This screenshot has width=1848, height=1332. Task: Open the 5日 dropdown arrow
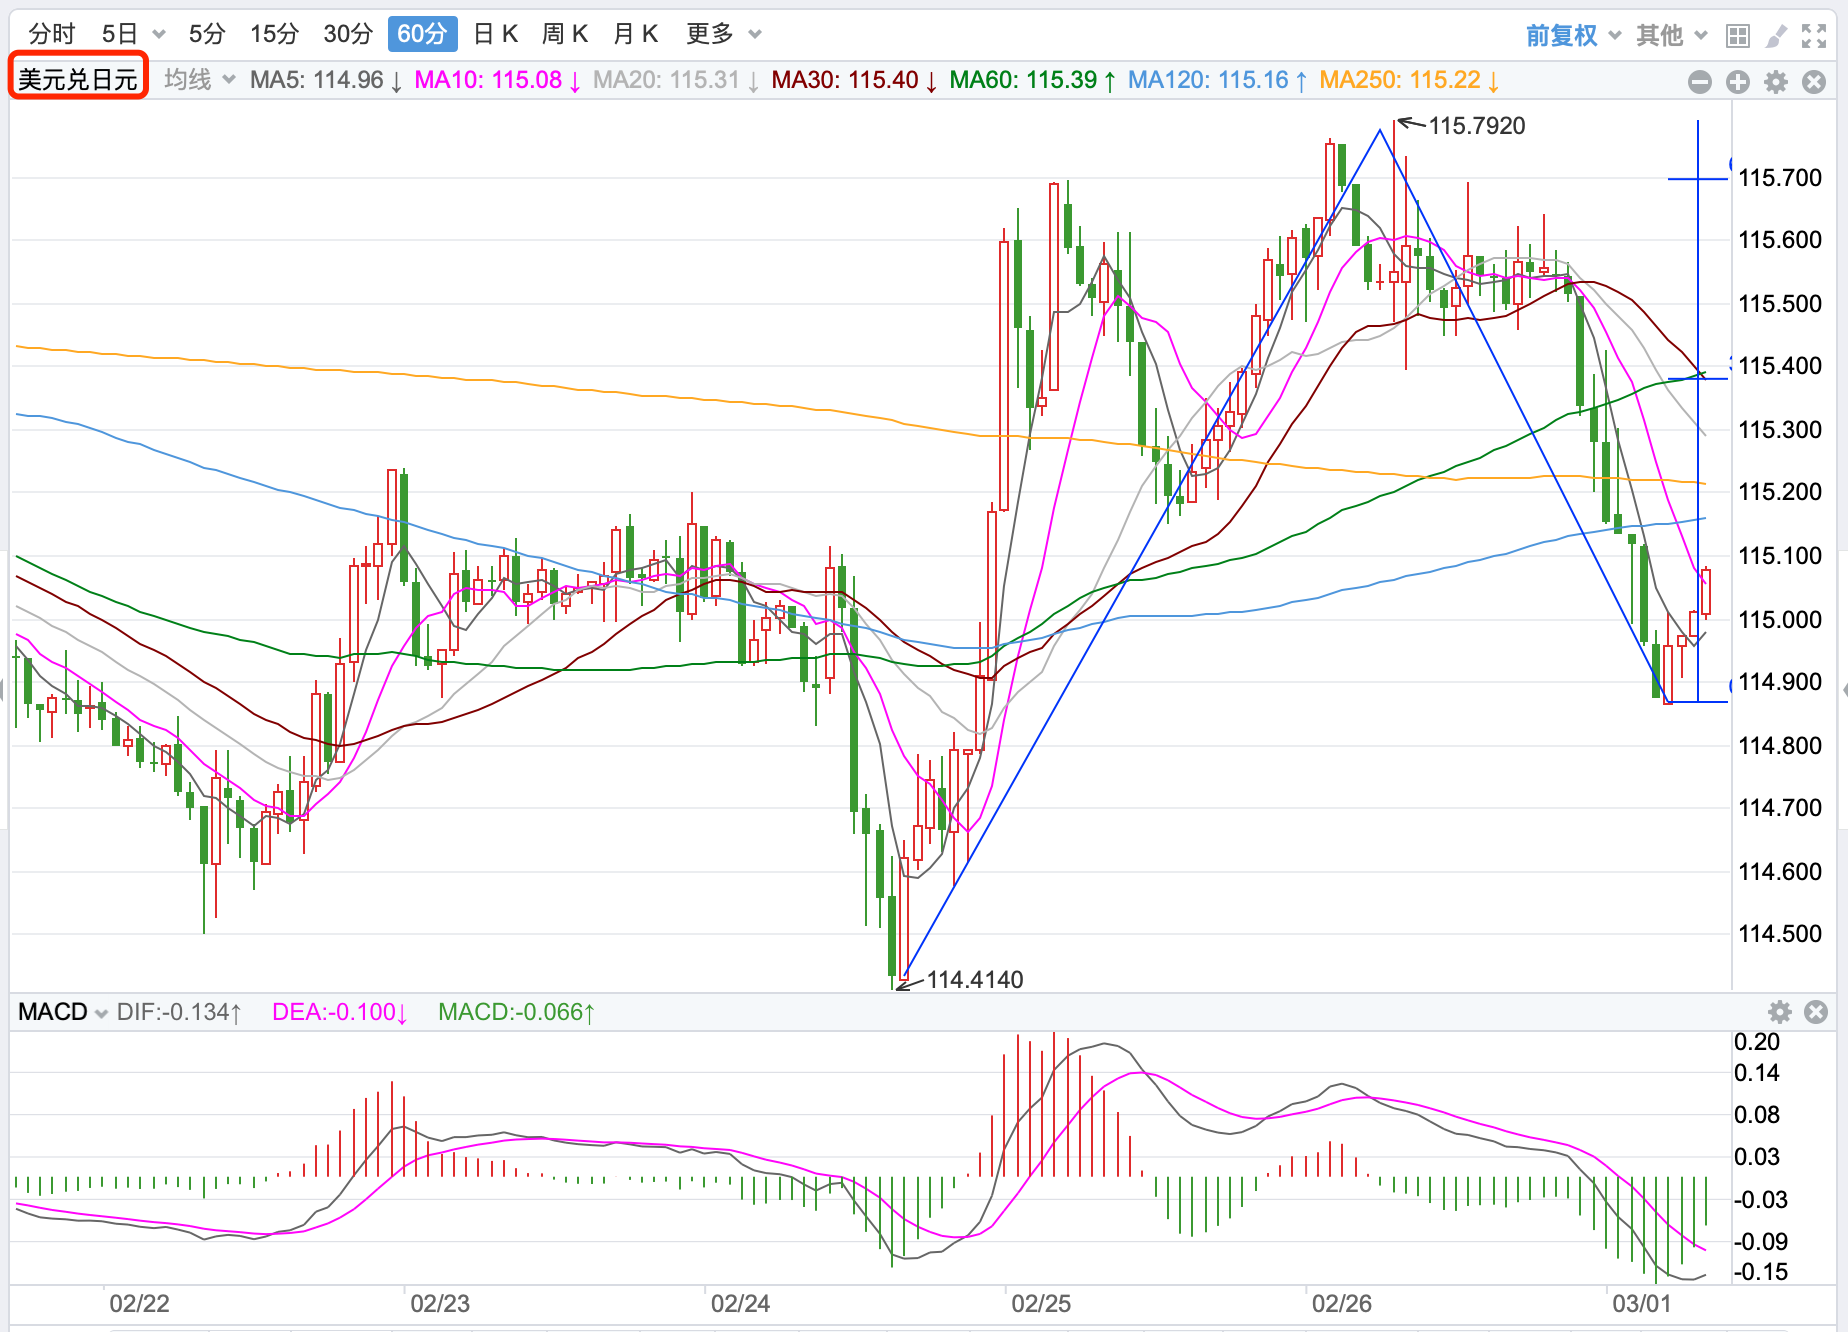click(x=159, y=34)
